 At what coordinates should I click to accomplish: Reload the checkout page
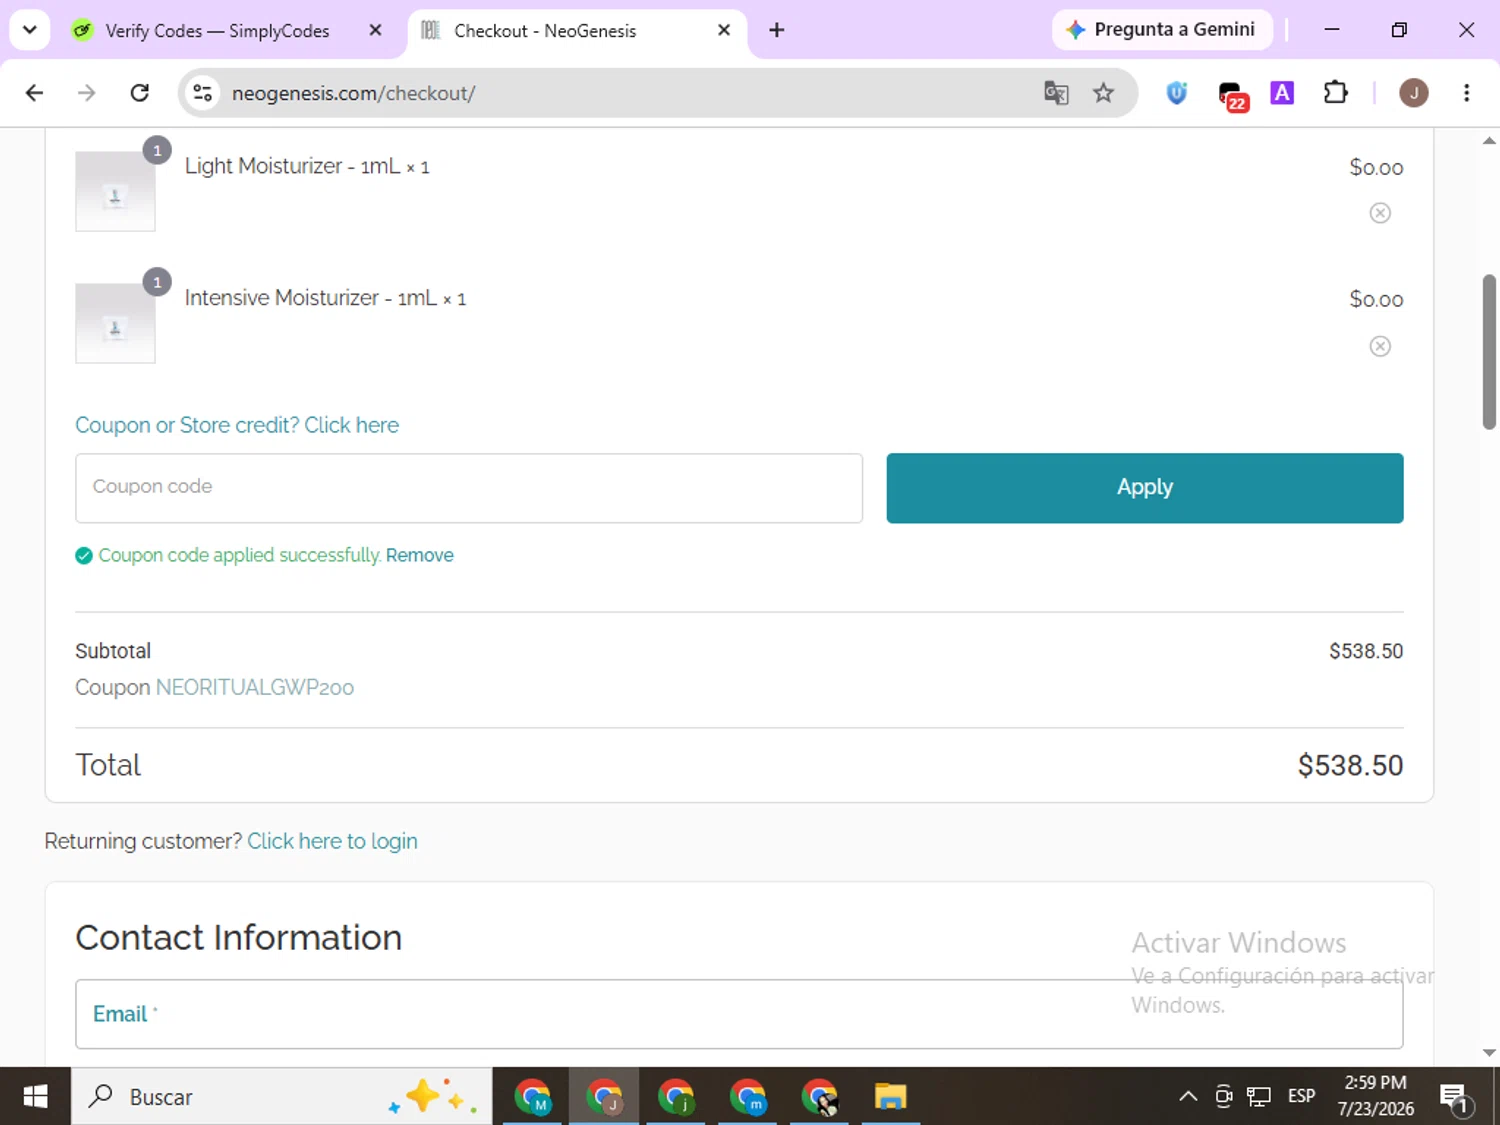[140, 93]
